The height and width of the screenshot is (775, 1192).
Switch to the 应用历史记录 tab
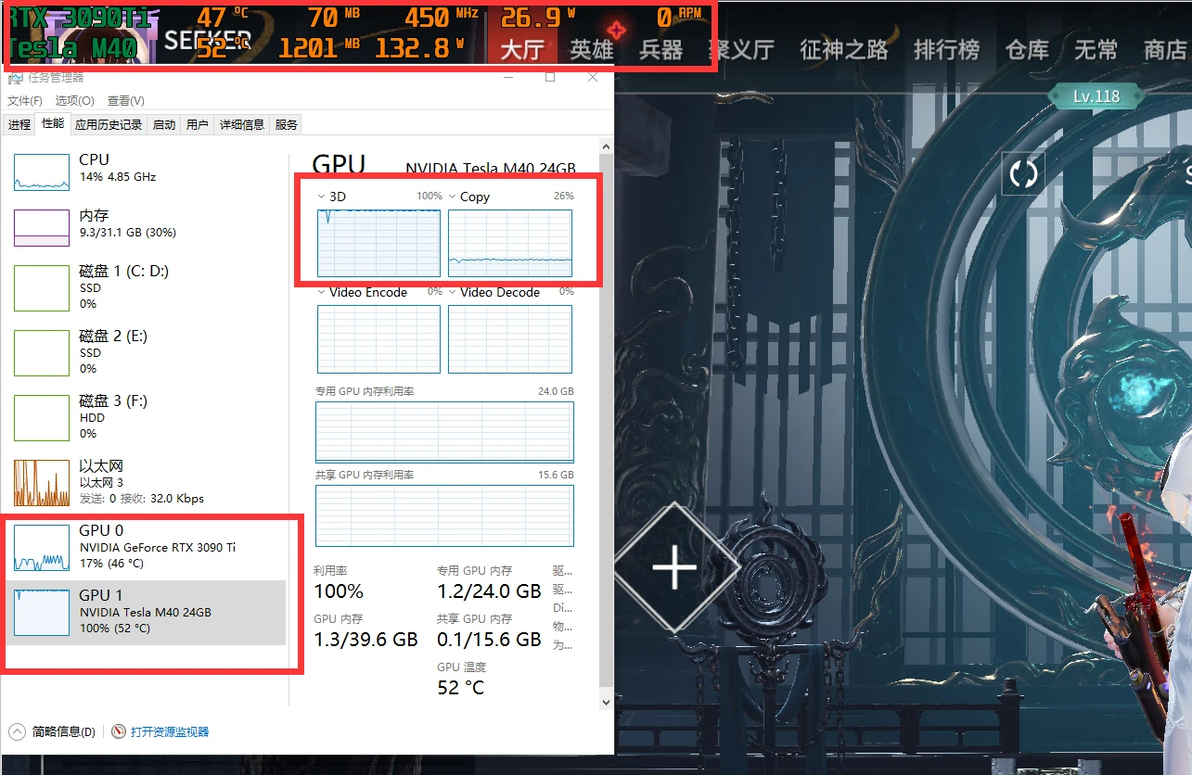click(109, 125)
